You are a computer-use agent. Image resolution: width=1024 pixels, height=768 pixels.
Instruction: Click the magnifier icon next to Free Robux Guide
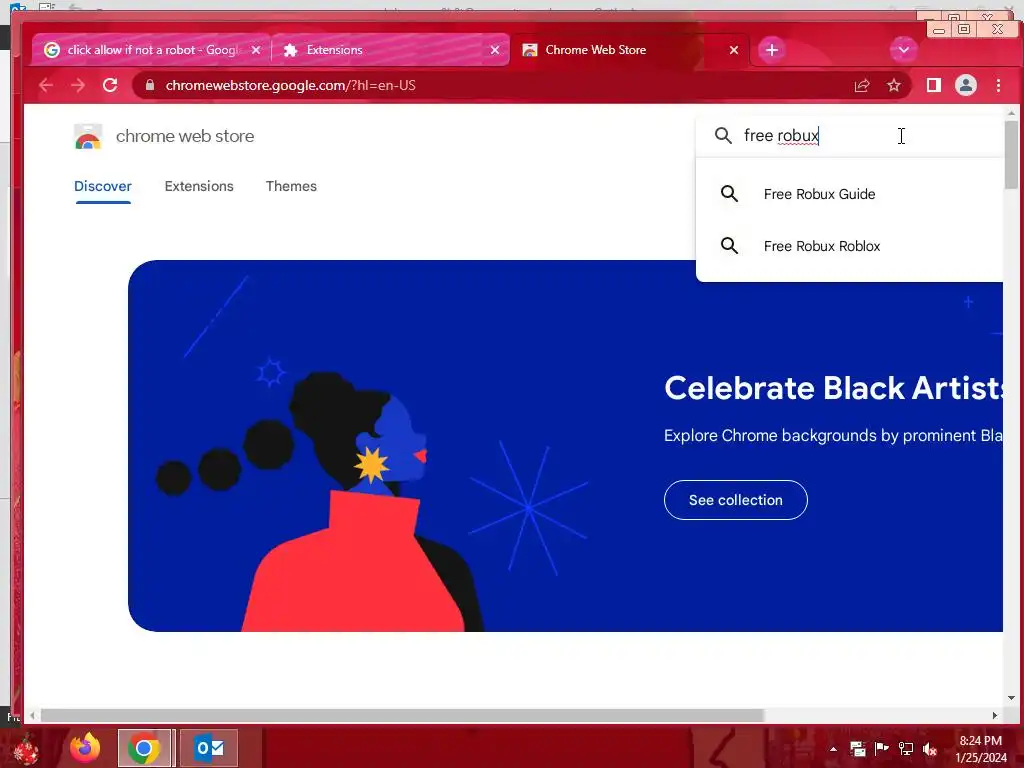(x=729, y=194)
